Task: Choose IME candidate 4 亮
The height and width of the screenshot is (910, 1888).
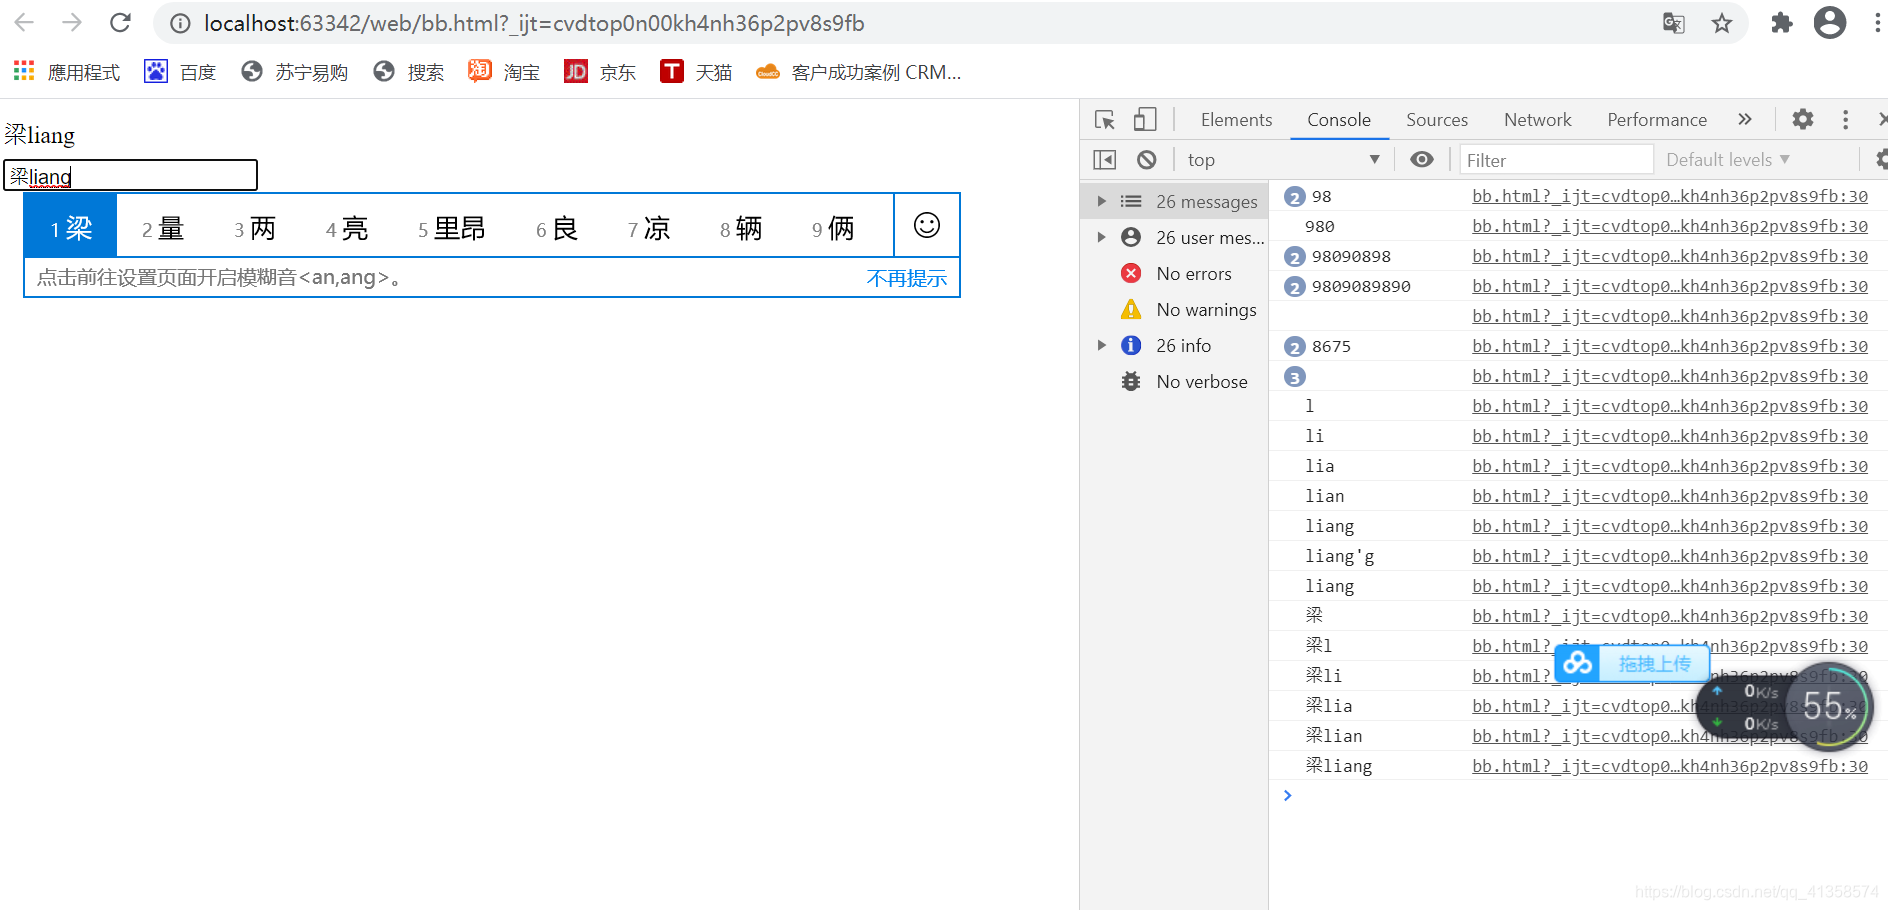Action: [x=346, y=228]
